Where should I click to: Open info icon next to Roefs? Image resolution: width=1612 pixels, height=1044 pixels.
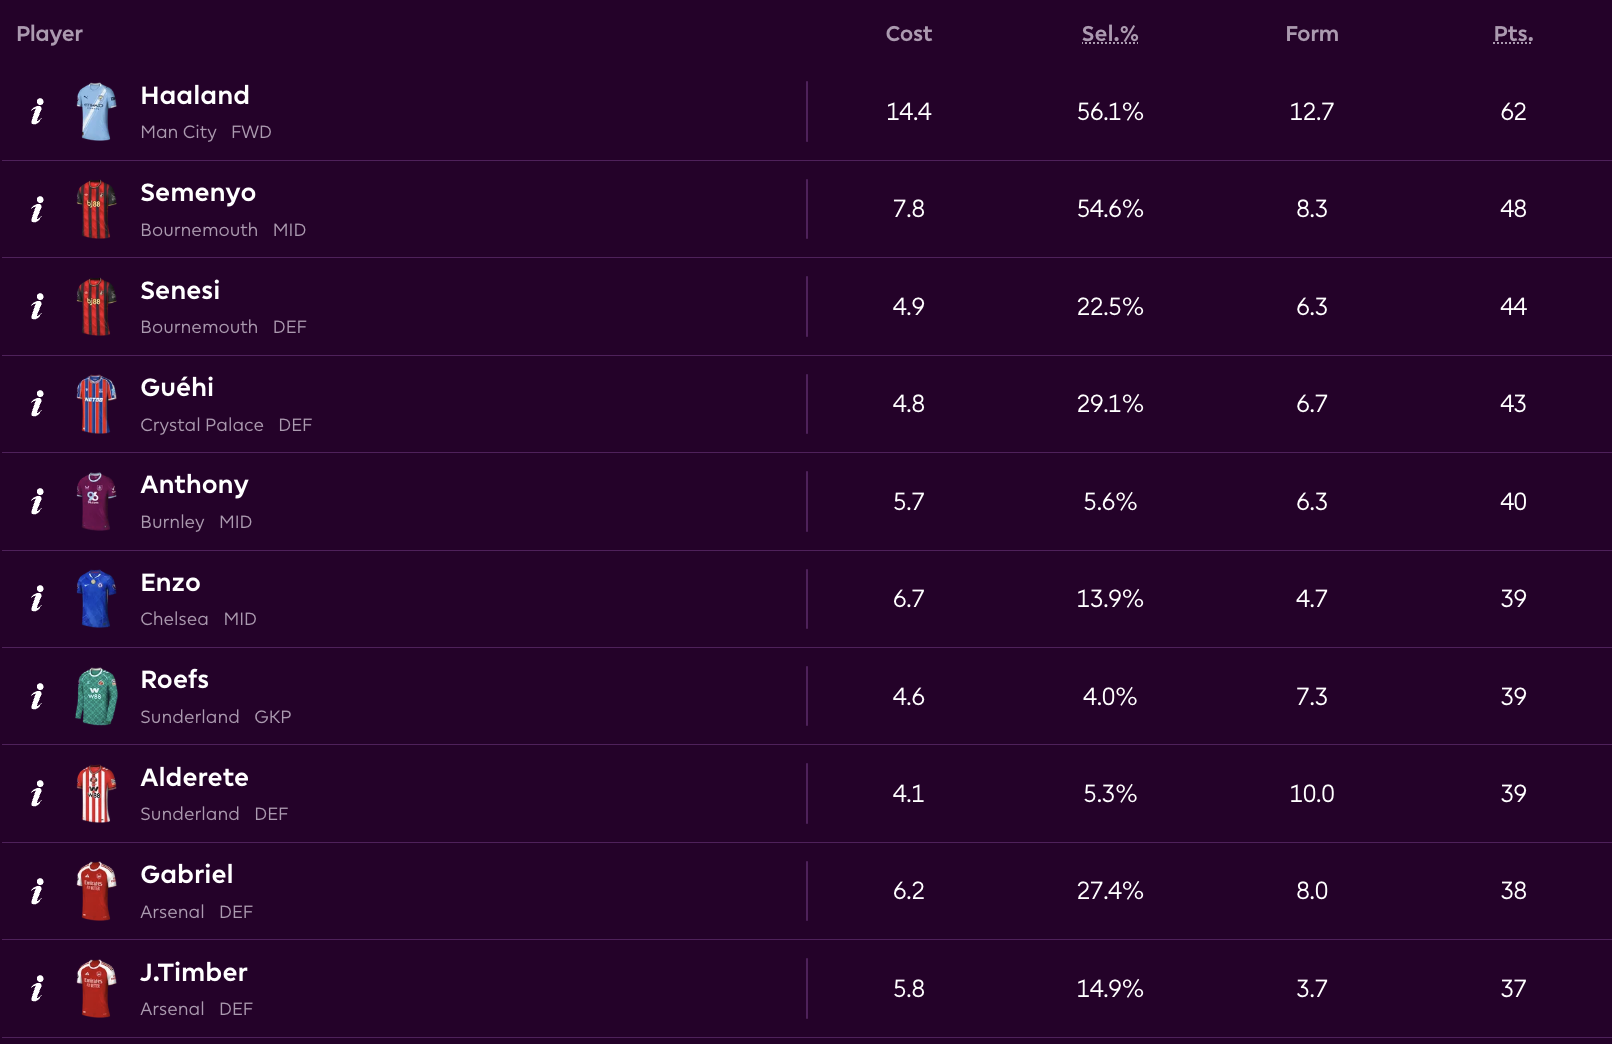(37, 696)
